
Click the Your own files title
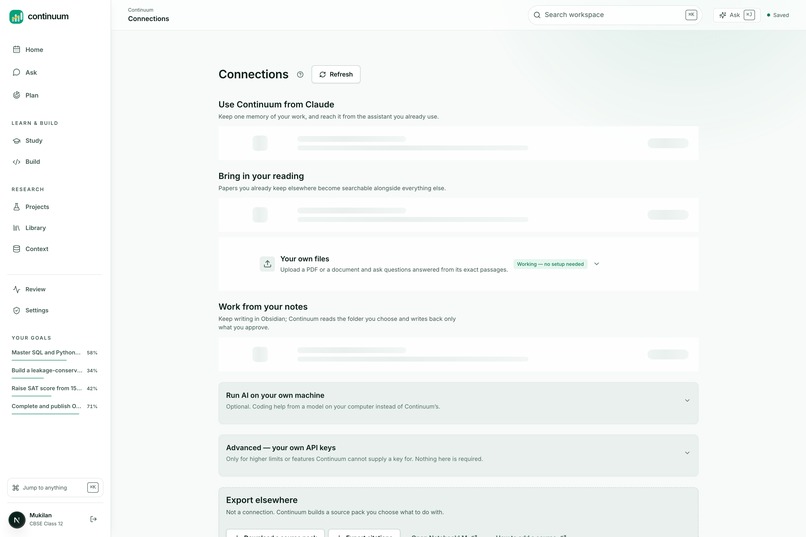click(304, 259)
